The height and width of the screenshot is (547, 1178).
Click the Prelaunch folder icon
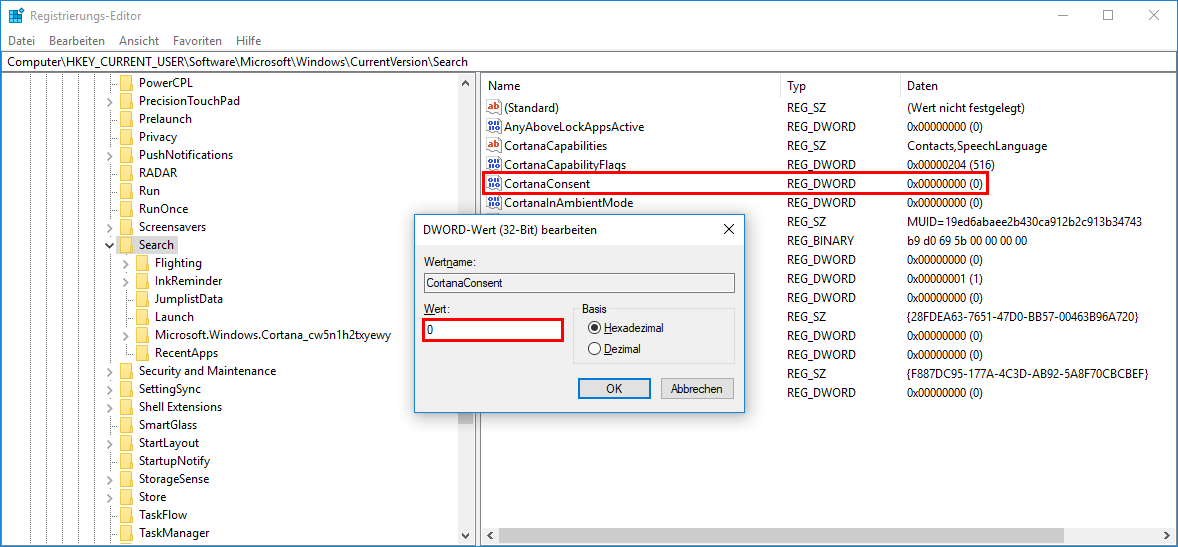[126, 119]
